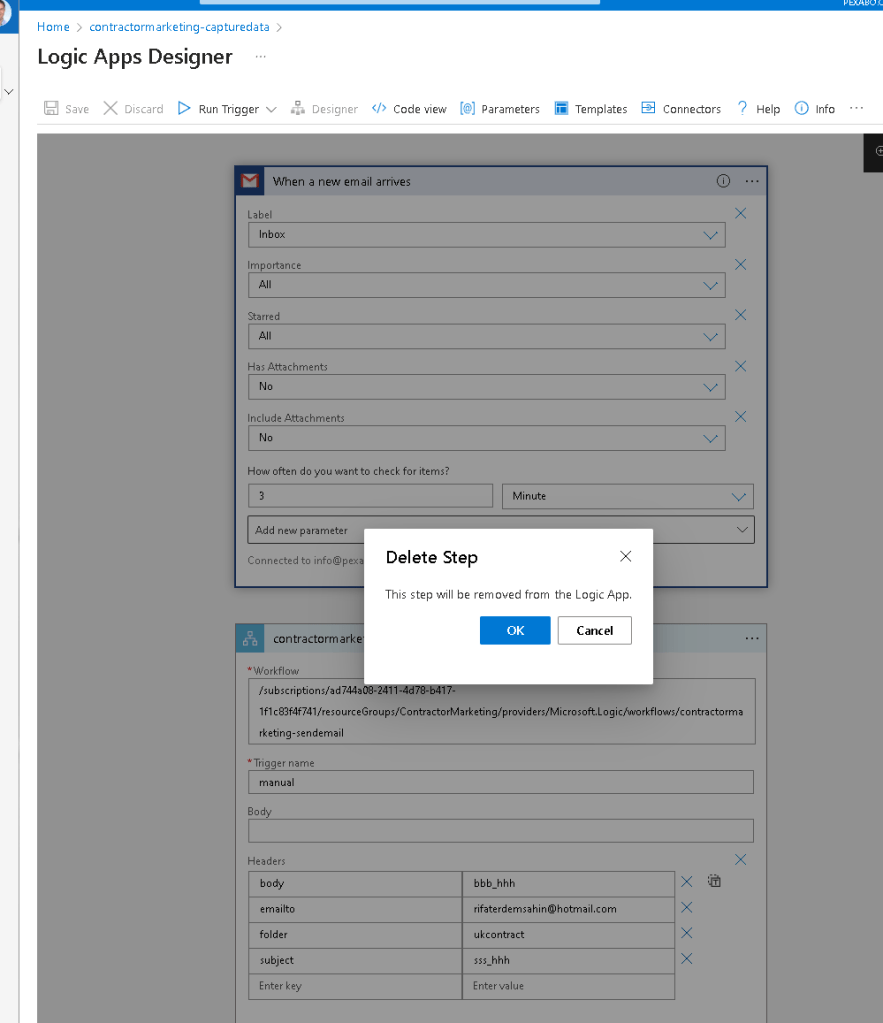Click the emailto header key cell
This screenshot has height=1023, width=883.
tap(355, 909)
